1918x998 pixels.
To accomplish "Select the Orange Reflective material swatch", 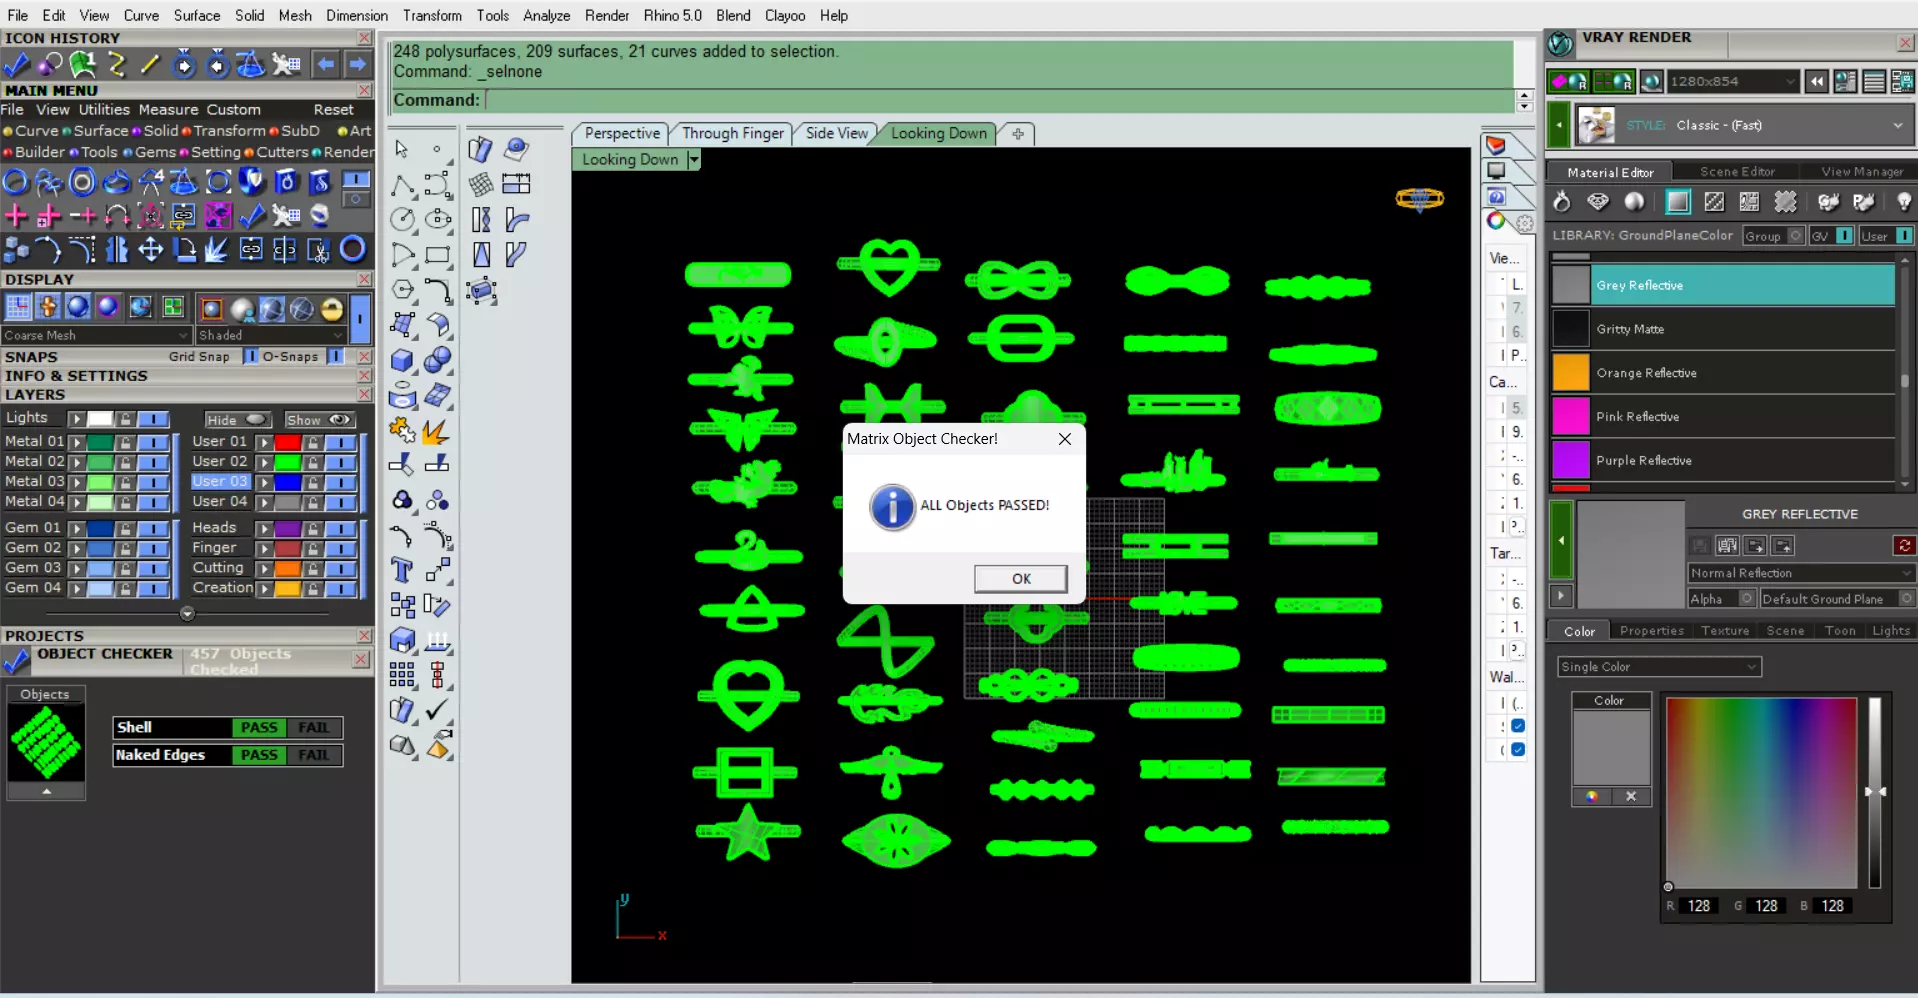I will tap(1571, 373).
